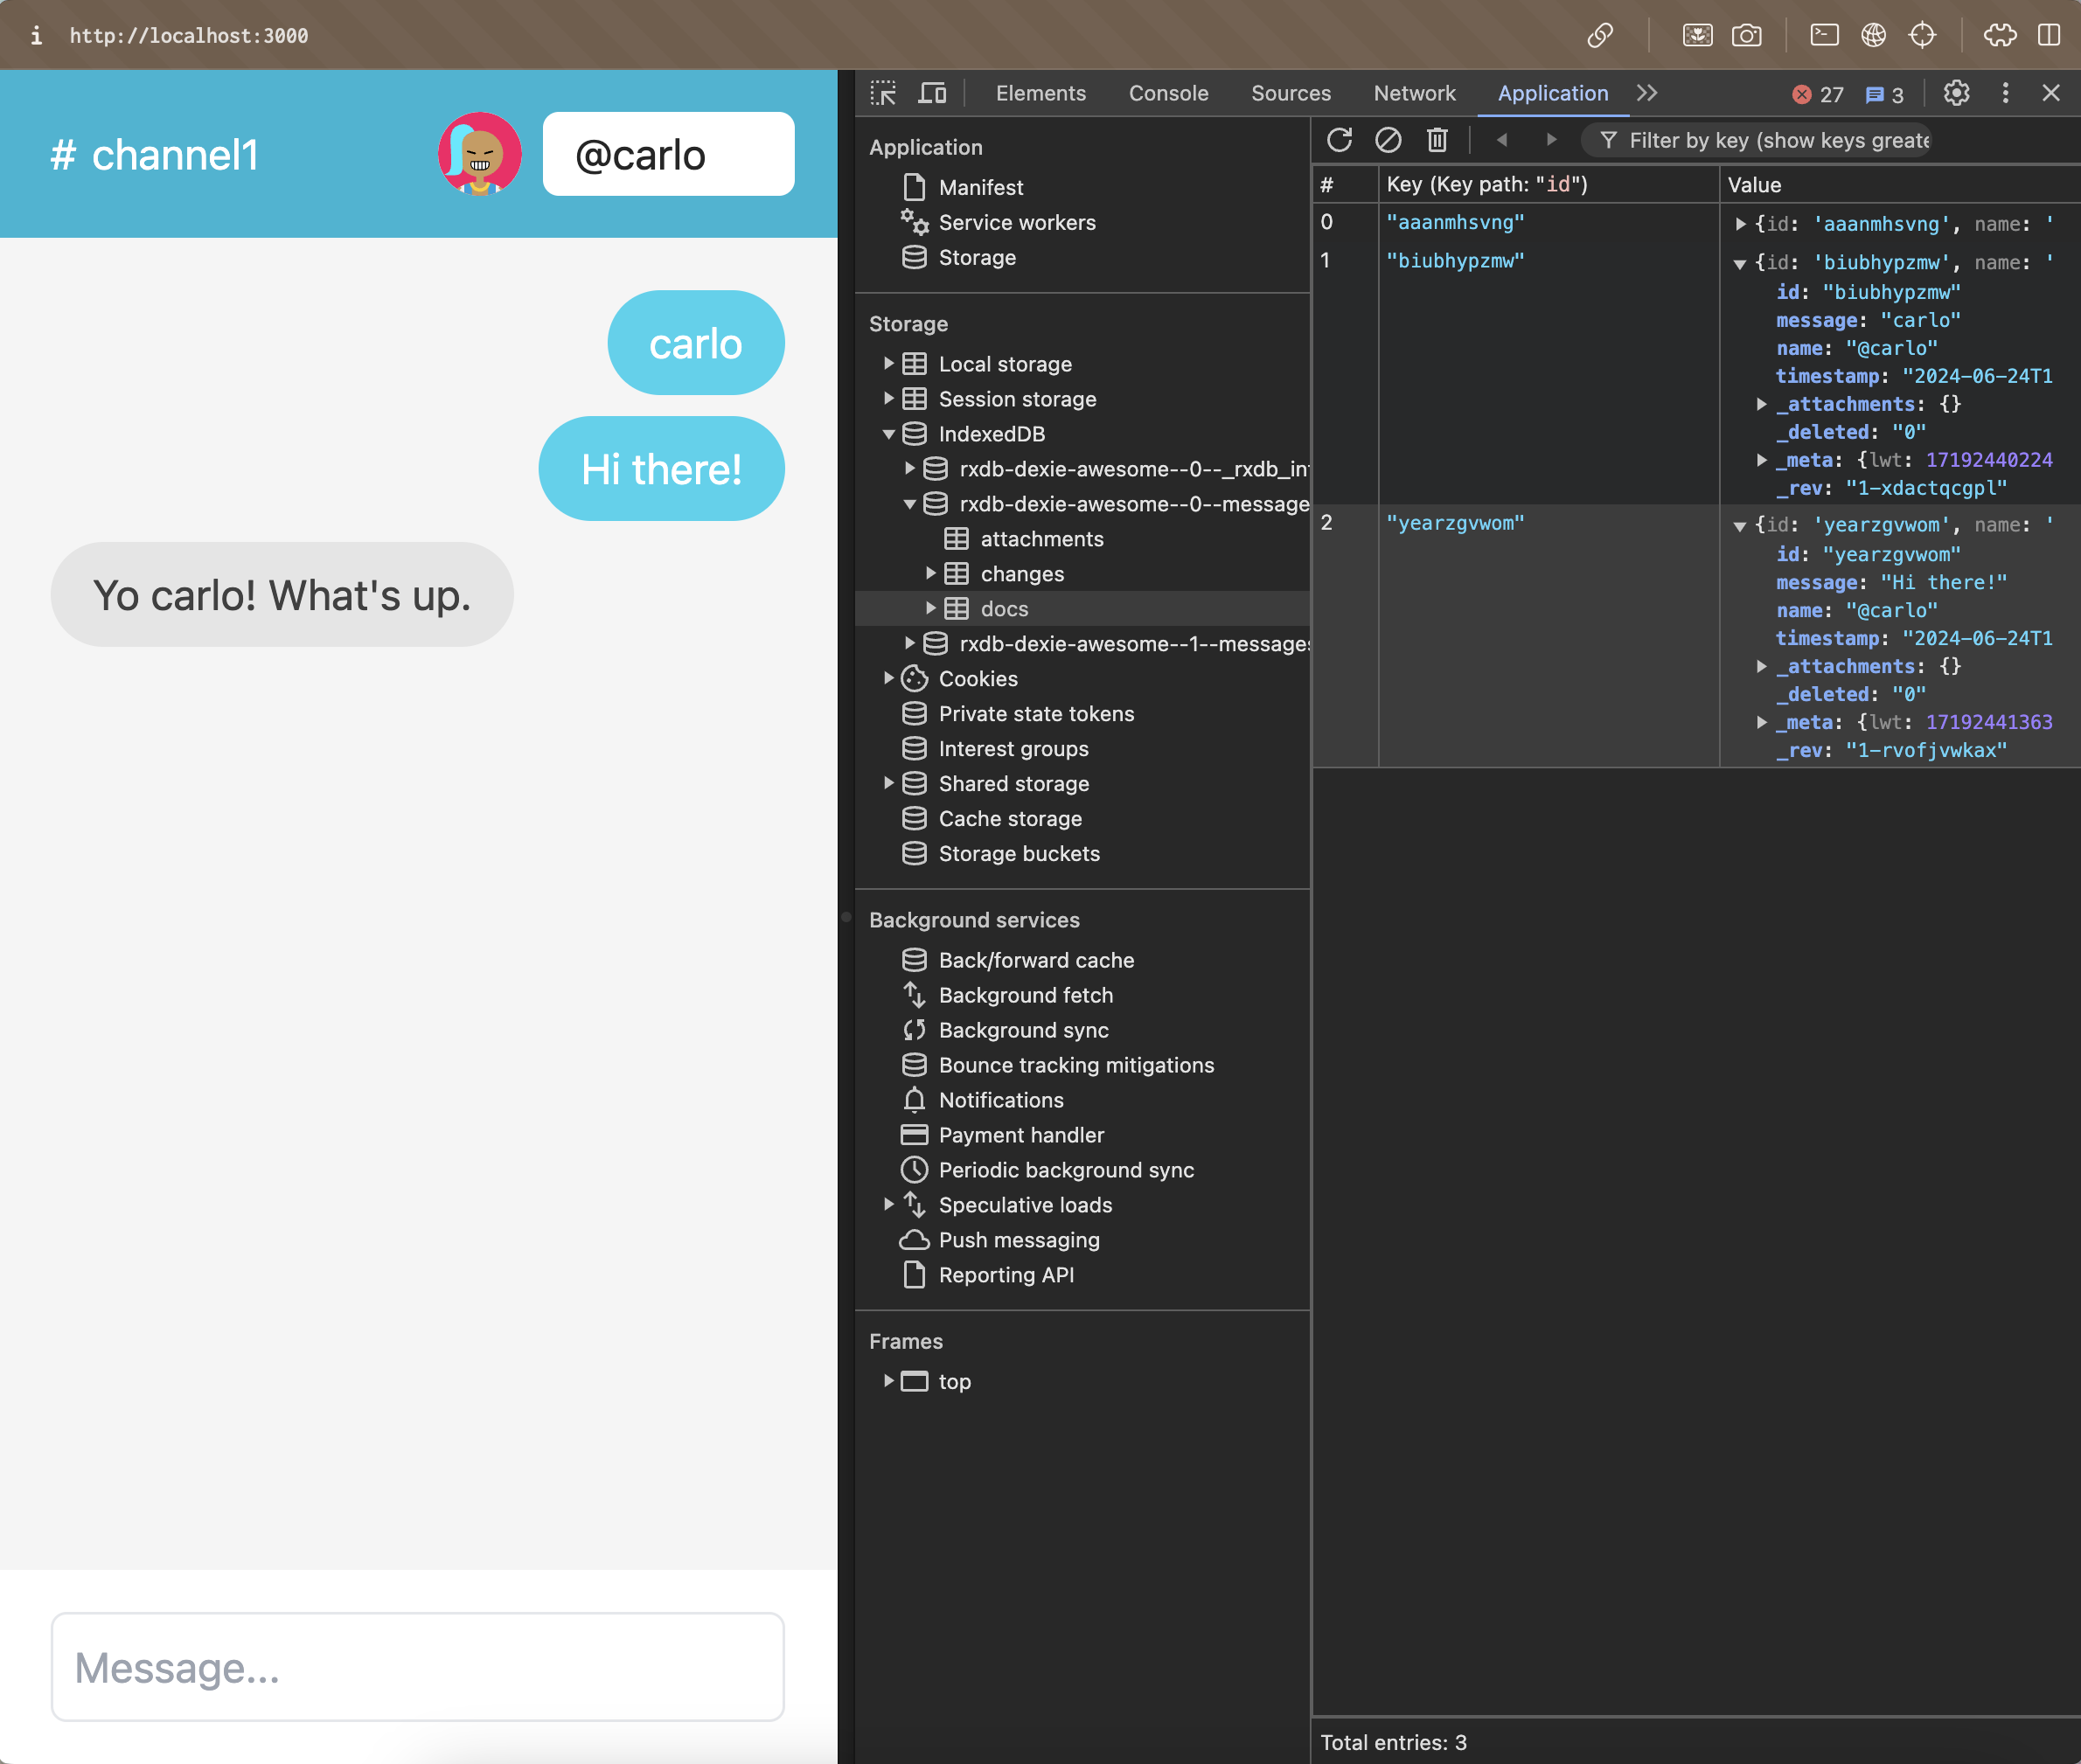Expand the Local storage node
The height and width of the screenshot is (1764, 2081).
click(x=889, y=364)
